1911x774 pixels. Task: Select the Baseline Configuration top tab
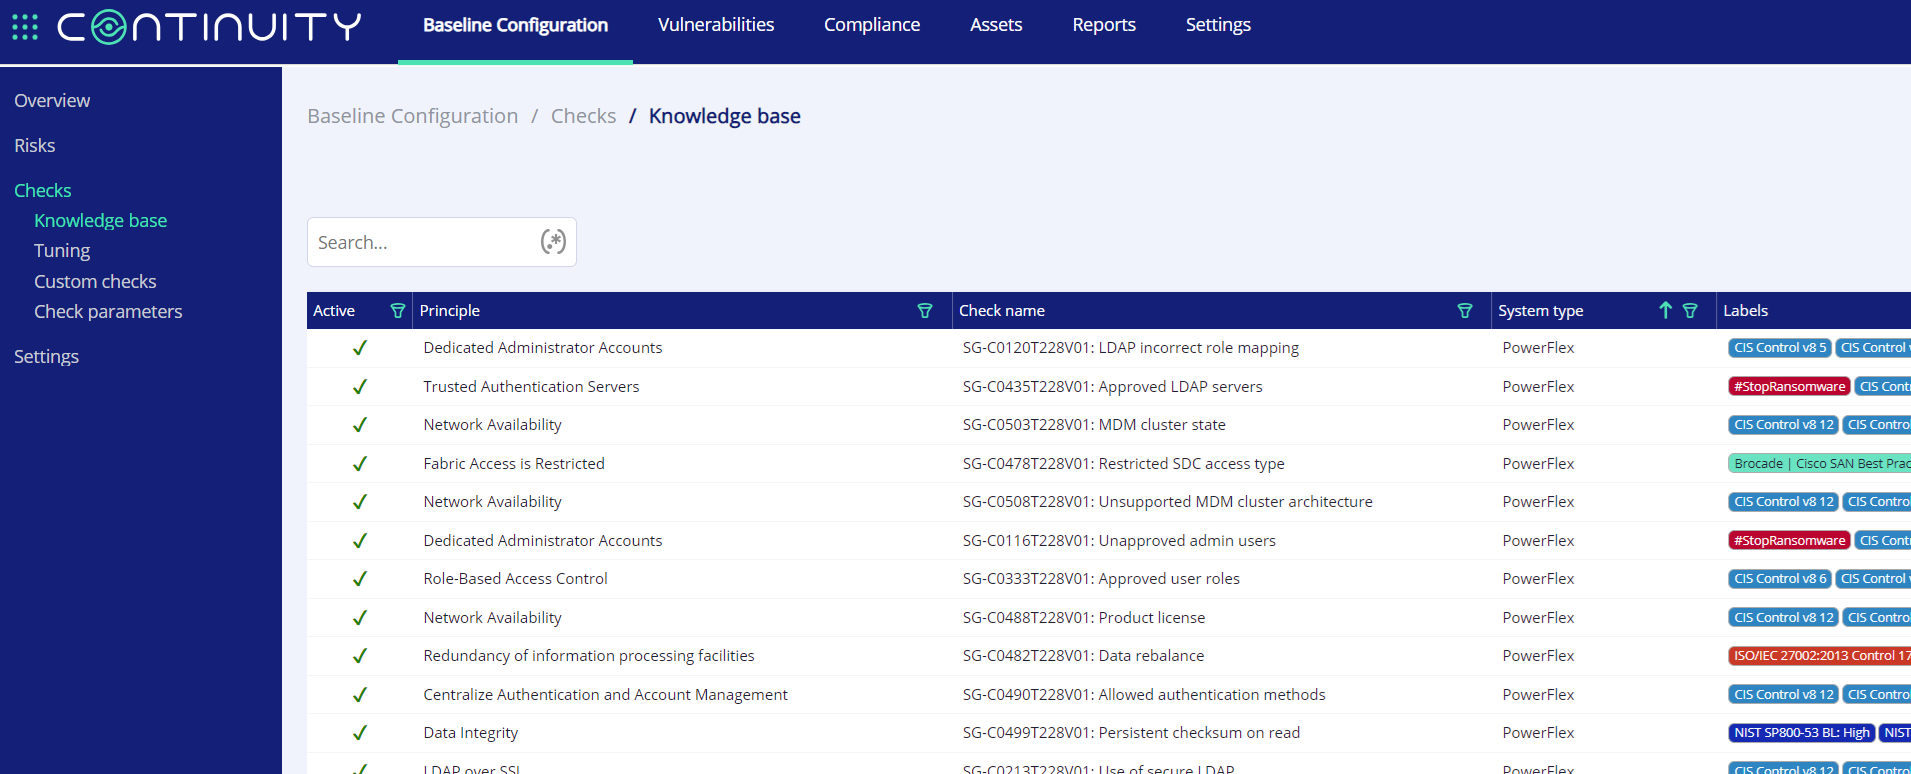point(515,25)
